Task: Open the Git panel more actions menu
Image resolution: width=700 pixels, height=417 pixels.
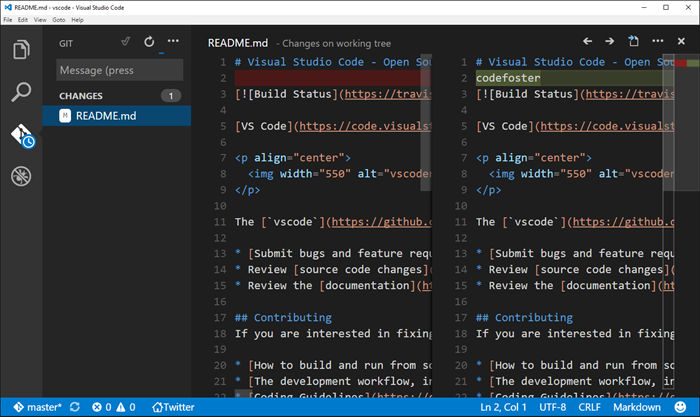Action: click(173, 42)
